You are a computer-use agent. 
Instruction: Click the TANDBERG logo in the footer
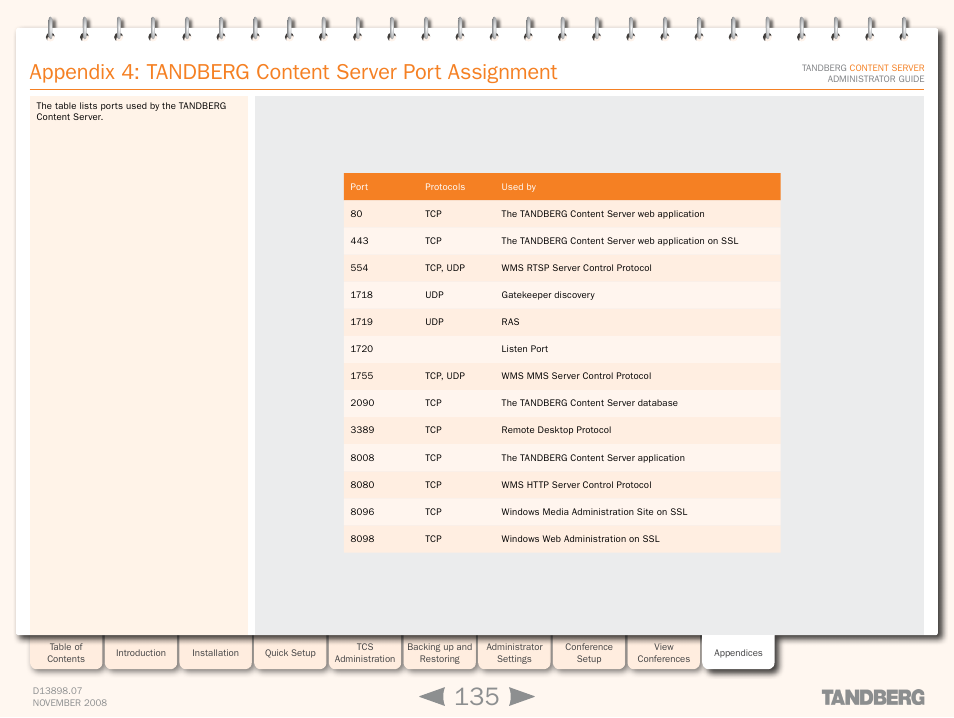pos(873,697)
